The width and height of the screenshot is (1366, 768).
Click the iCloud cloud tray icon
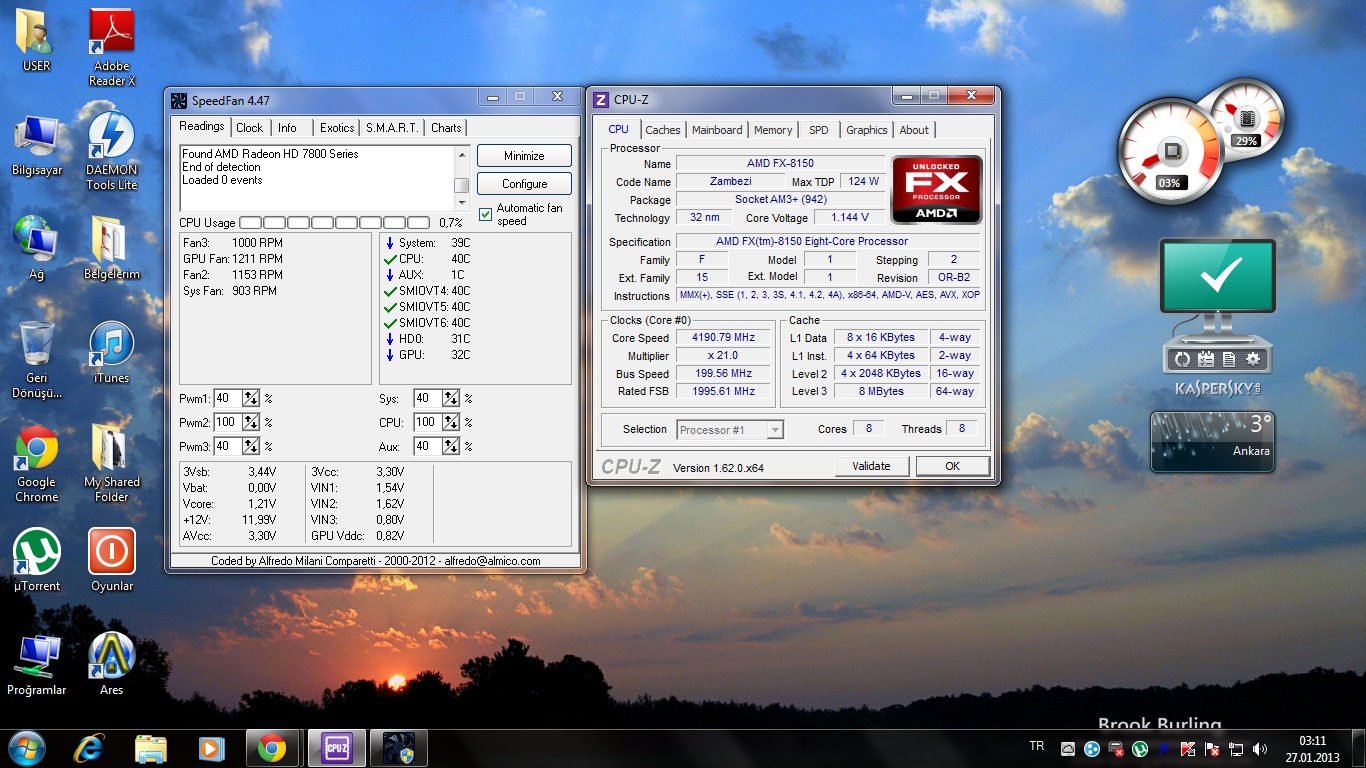click(x=1068, y=749)
